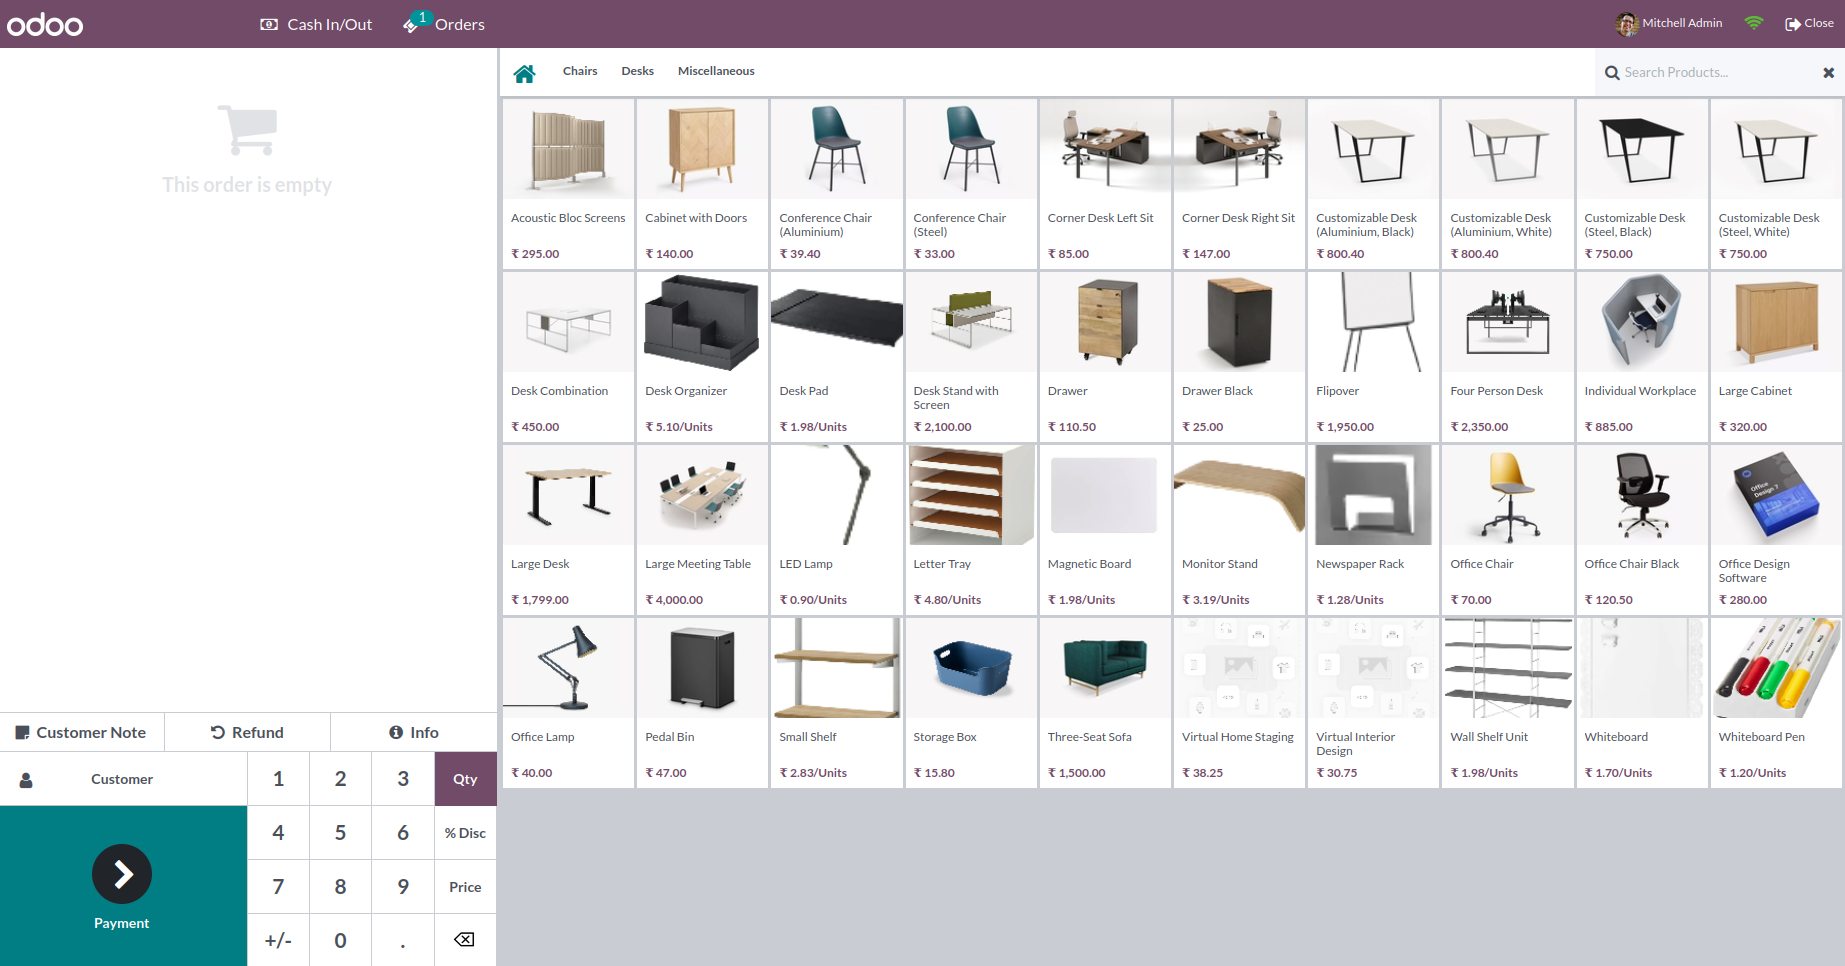Add Pedal Bin to order
Viewport: 1845px width, 966px height.
click(703, 702)
